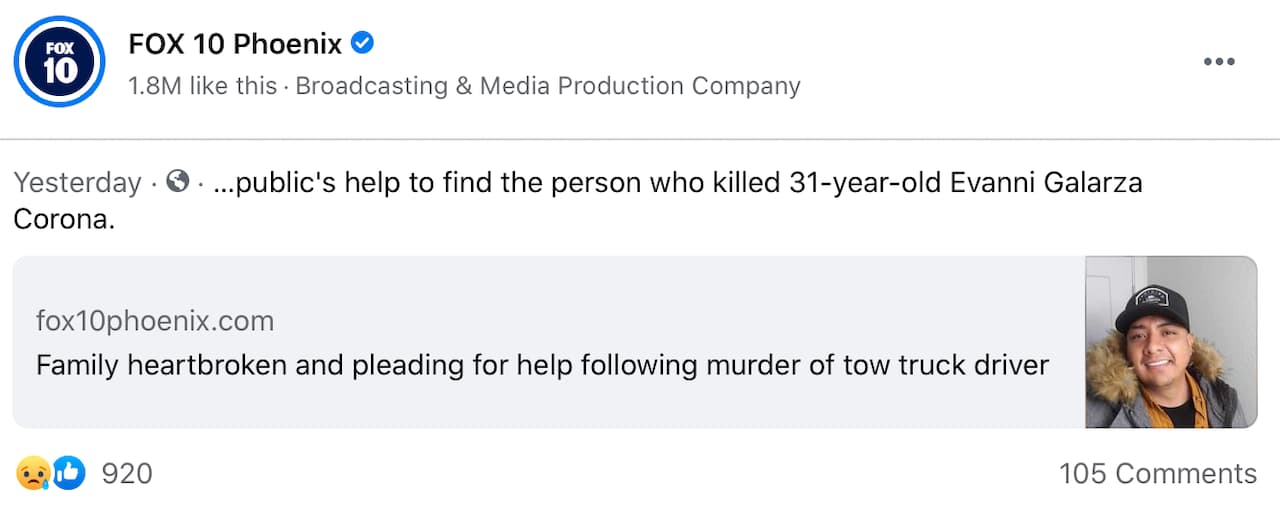
Task: Click the sad face reaction emoji
Action: point(33,472)
